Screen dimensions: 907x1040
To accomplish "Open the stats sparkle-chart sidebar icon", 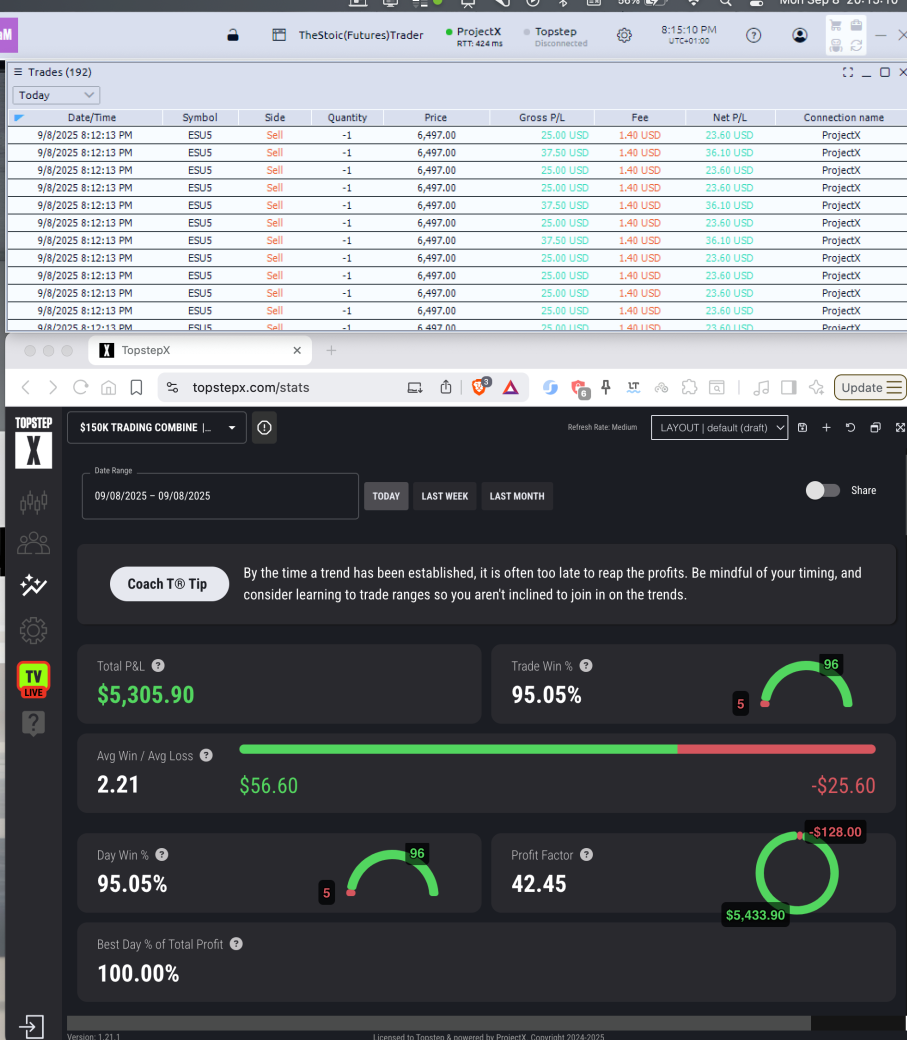I will click(33, 586).
